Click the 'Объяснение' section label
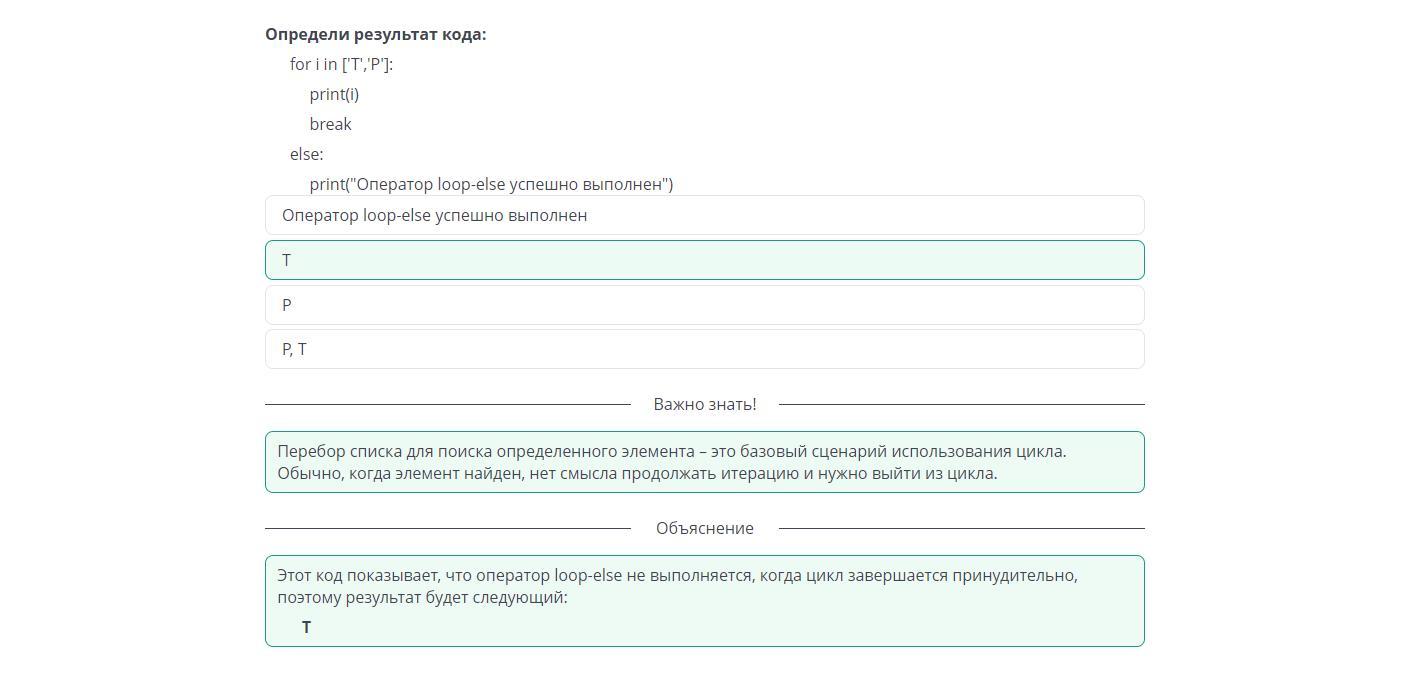 [704, 528]
